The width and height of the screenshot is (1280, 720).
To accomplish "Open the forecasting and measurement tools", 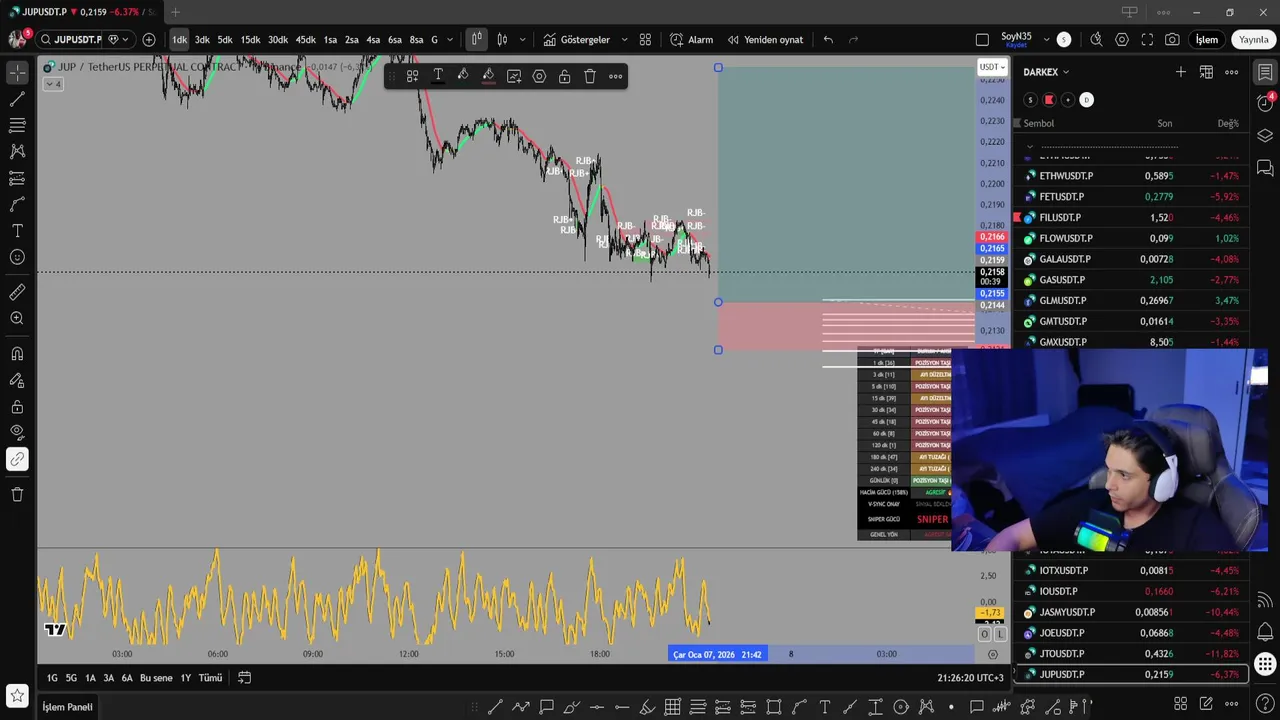I will tap(17, 178).
